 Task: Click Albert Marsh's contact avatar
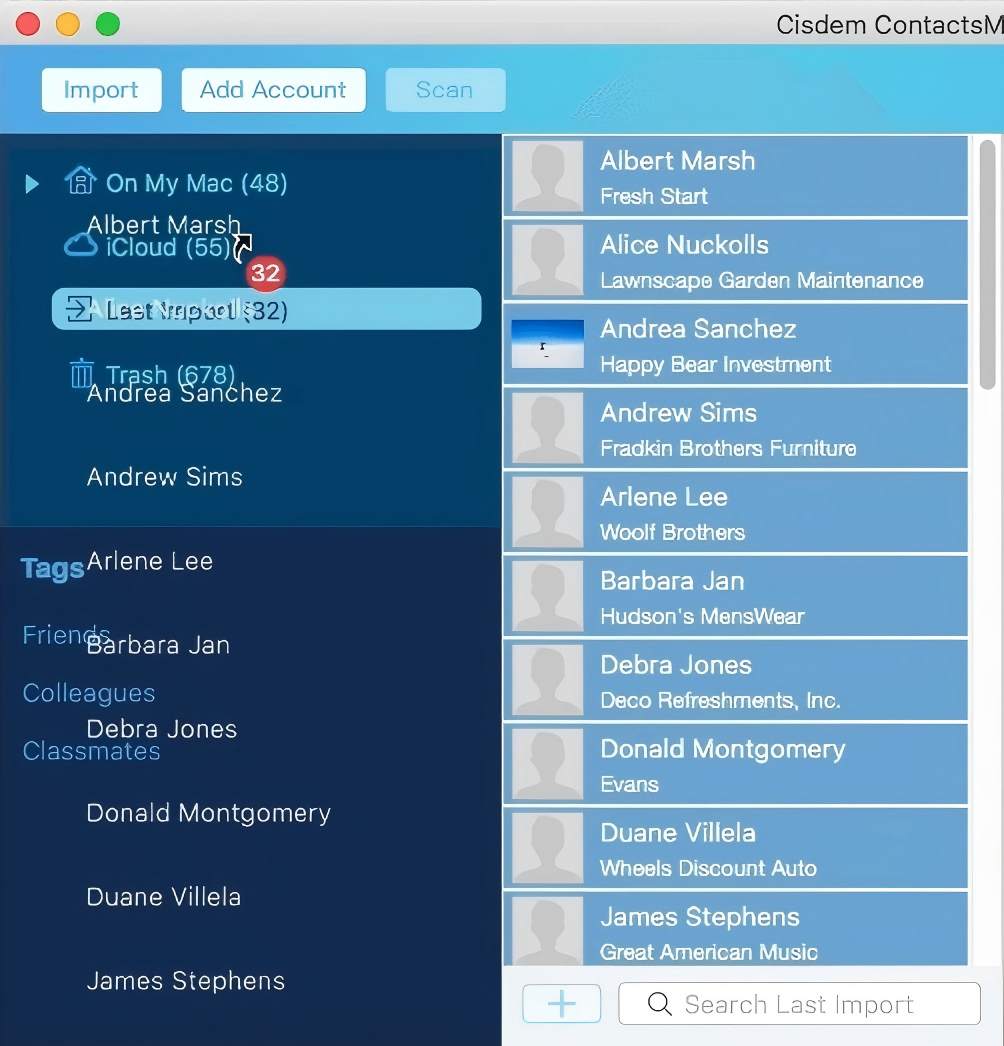point(546,175)
